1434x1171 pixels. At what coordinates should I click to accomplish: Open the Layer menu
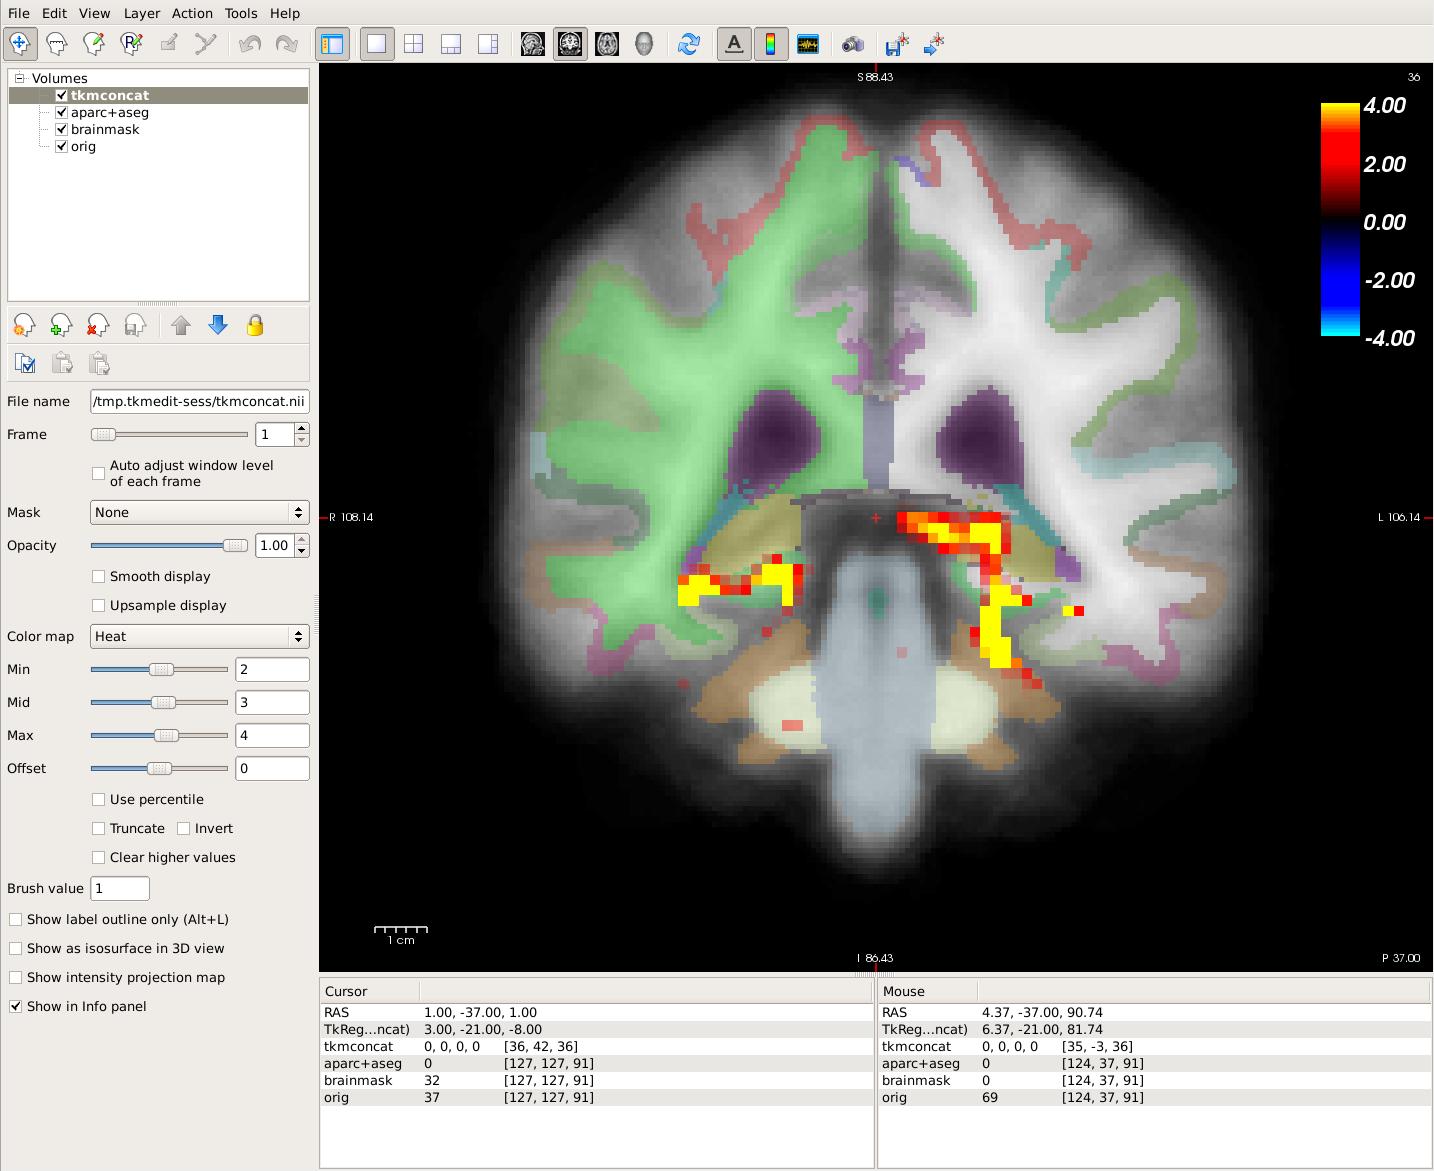[x=141, y=13]
